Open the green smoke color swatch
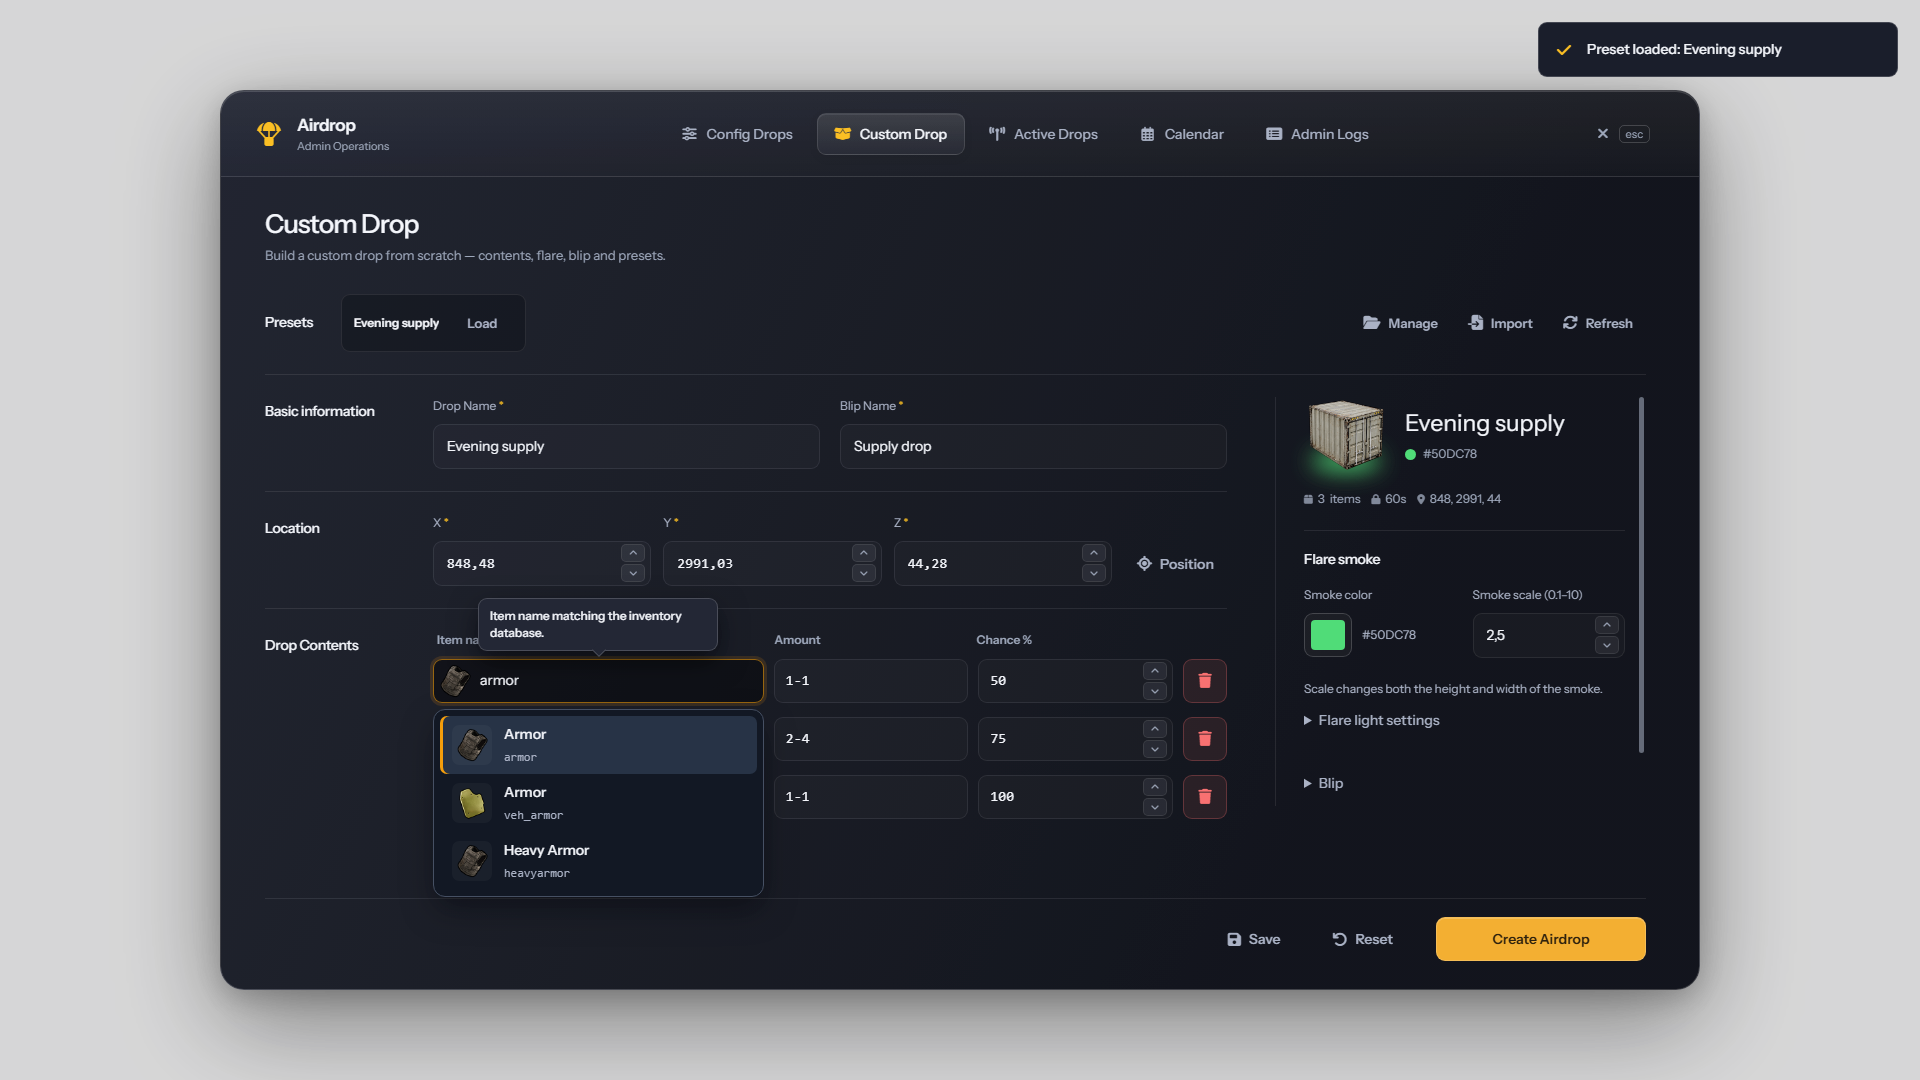The height and width of the screenshot is (1080, 1920). [x=1328, y=635]
